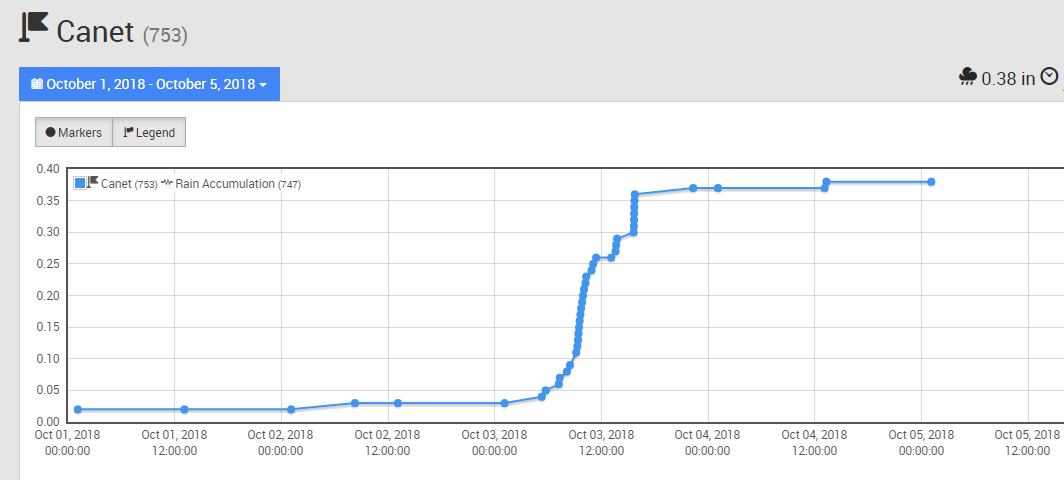Image resolution: width=1064 pixels, height=480 pixels.
Task: Click the waveform icon before Rain Accumulation
Action: (x=167, y=184)
